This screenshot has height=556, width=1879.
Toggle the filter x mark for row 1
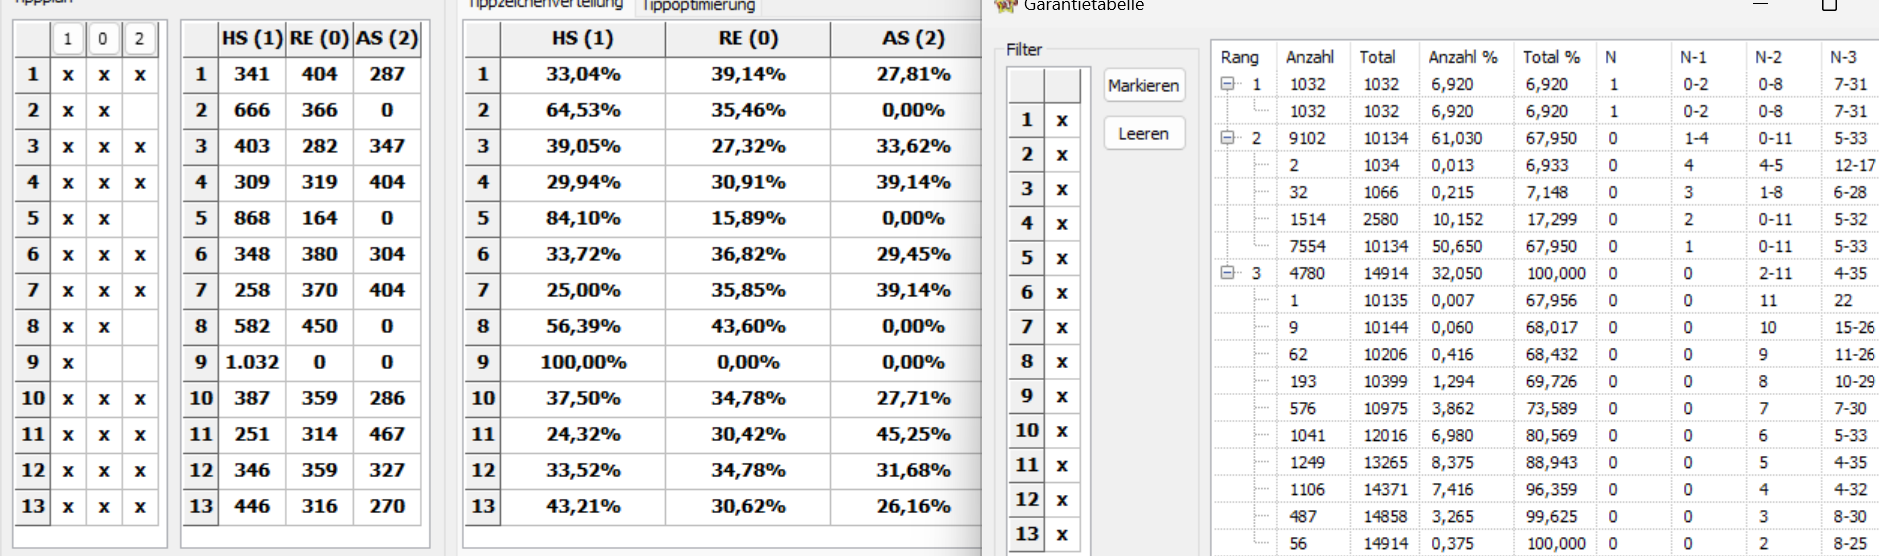click(1062, 120)
